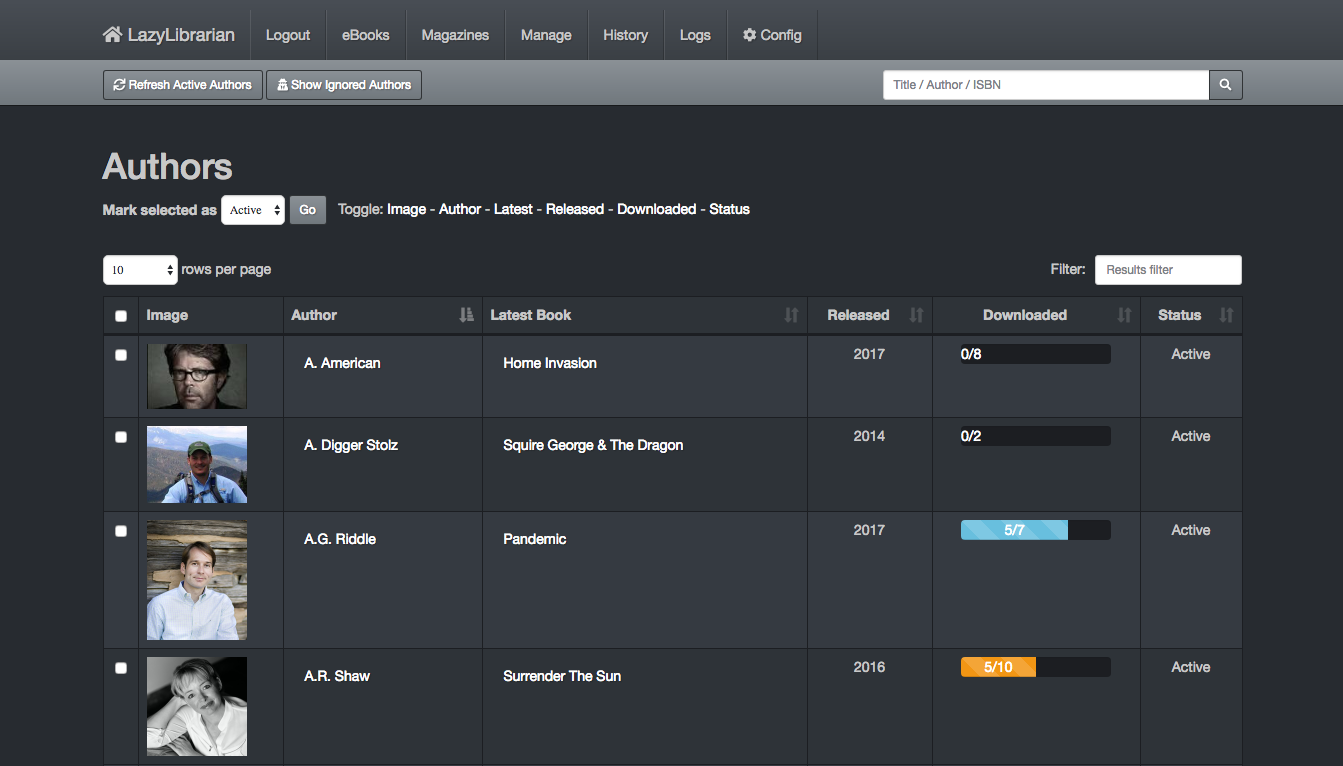
Task: Select the A.G. Riddle row checkbox
Action: (x=121, y=531)
